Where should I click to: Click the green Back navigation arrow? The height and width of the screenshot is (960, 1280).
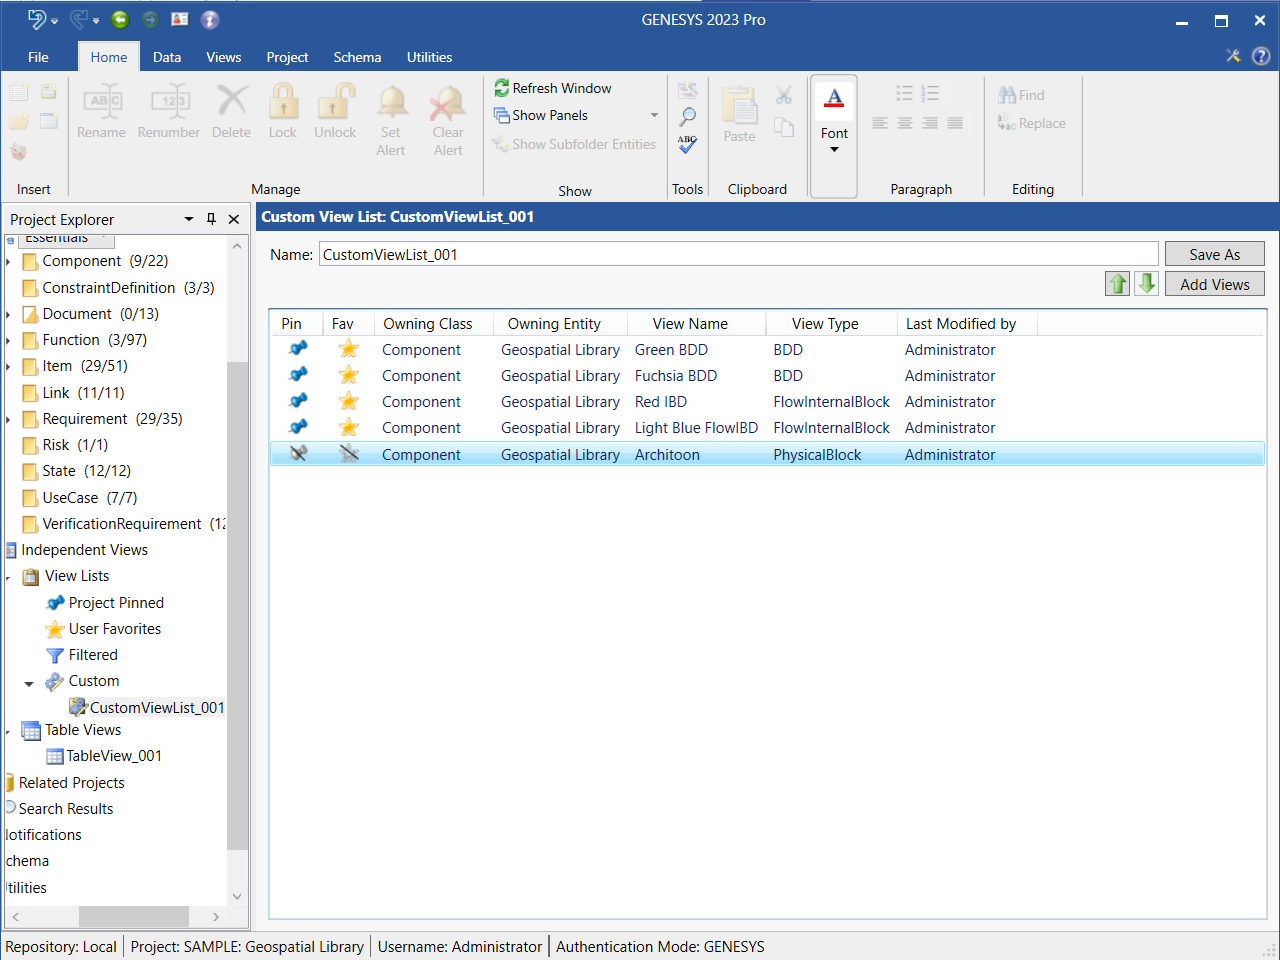point(120,19)
